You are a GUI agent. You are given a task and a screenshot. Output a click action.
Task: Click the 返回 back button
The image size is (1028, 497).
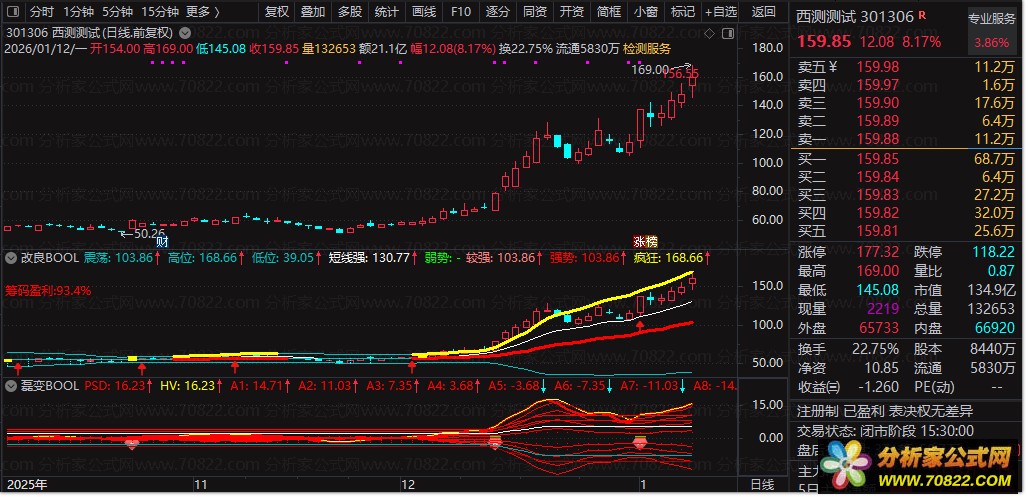point(762,11)
